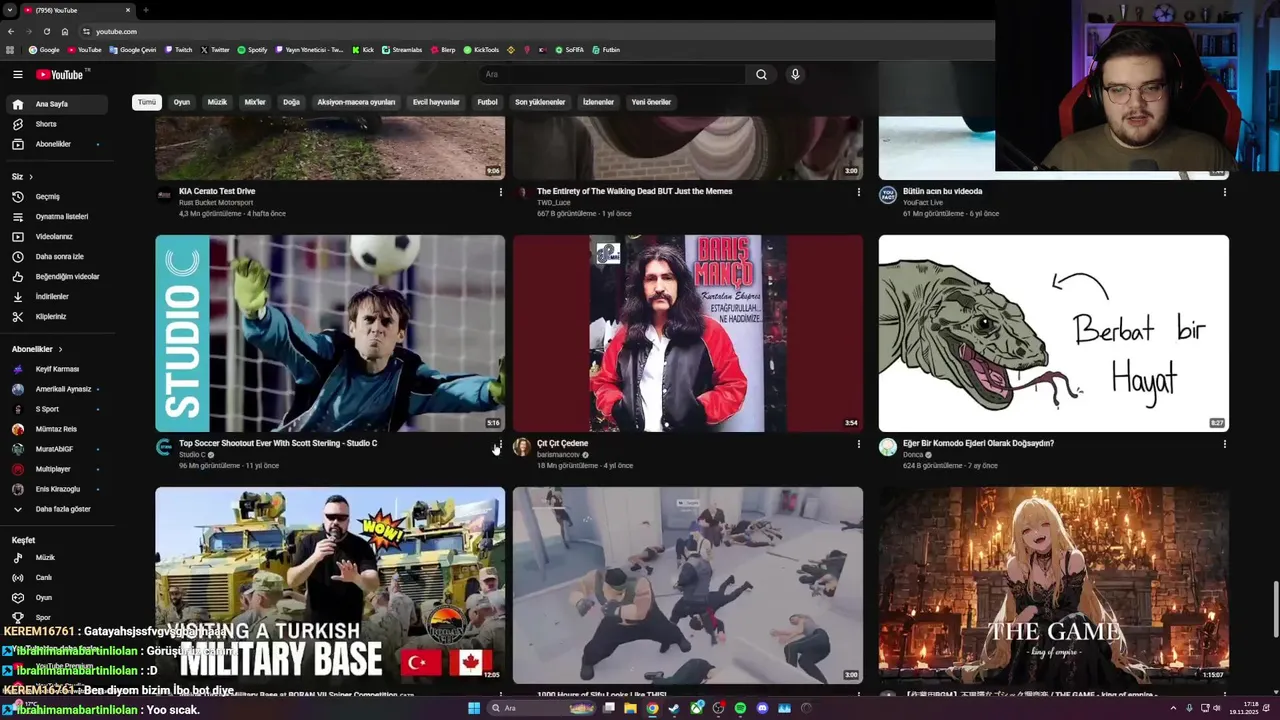Open the tab search dropdown arrow
The height and width of the screenshot is (720, 1280).
point(11,10)
